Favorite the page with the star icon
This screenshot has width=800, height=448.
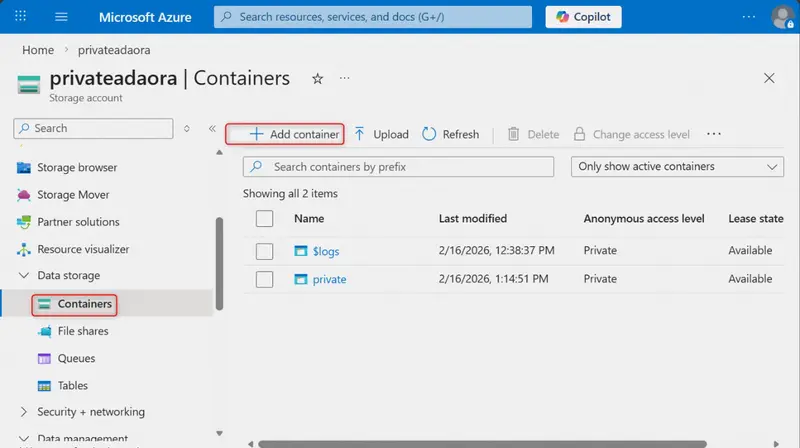[x=317, y=79]
